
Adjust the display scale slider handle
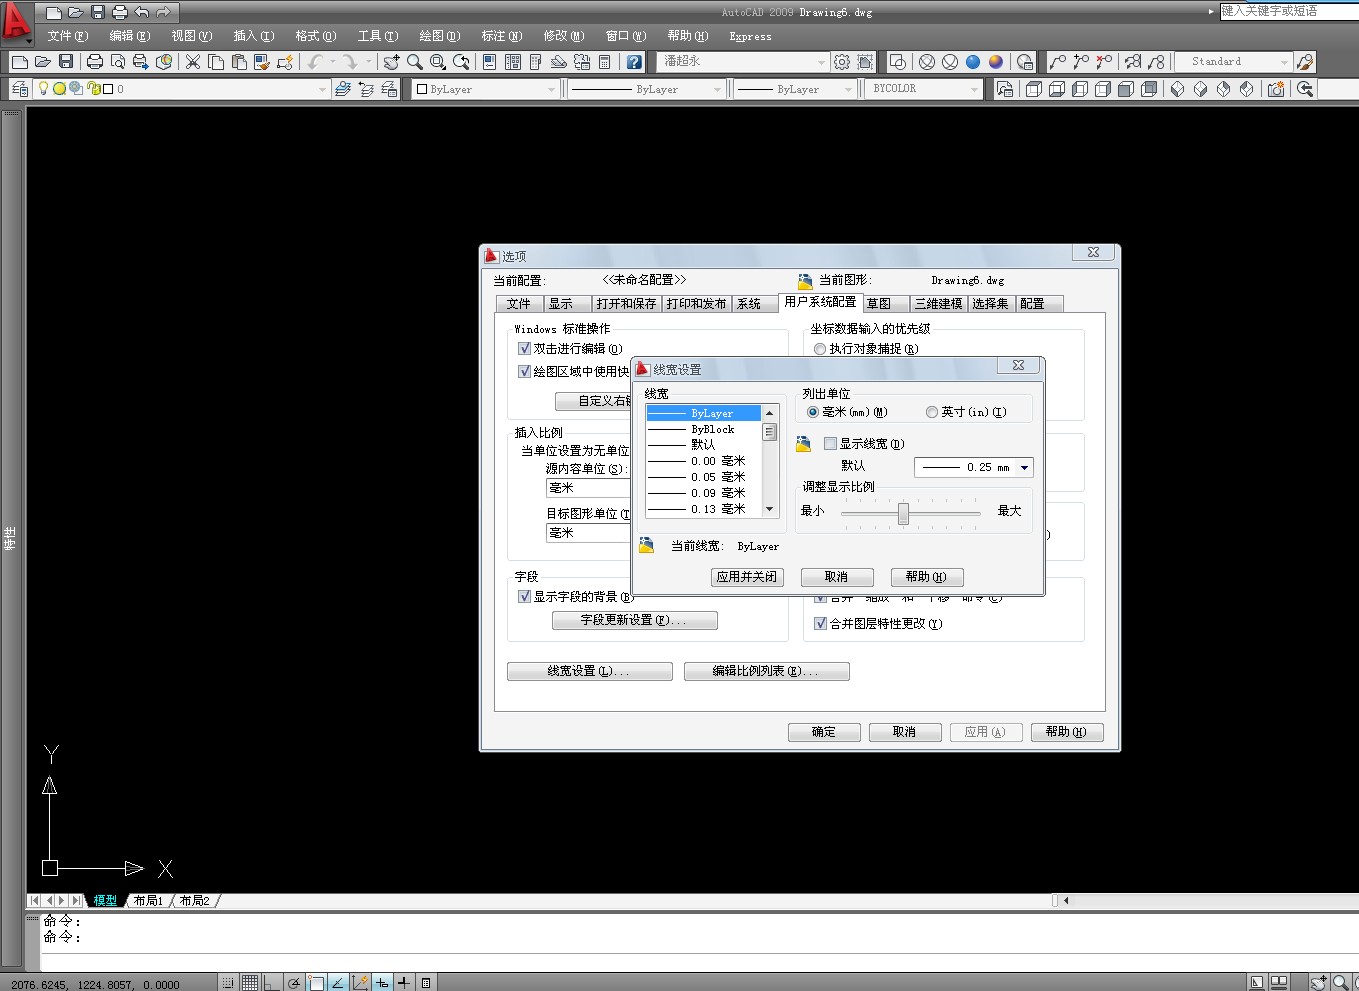click(x=903, y=513)
